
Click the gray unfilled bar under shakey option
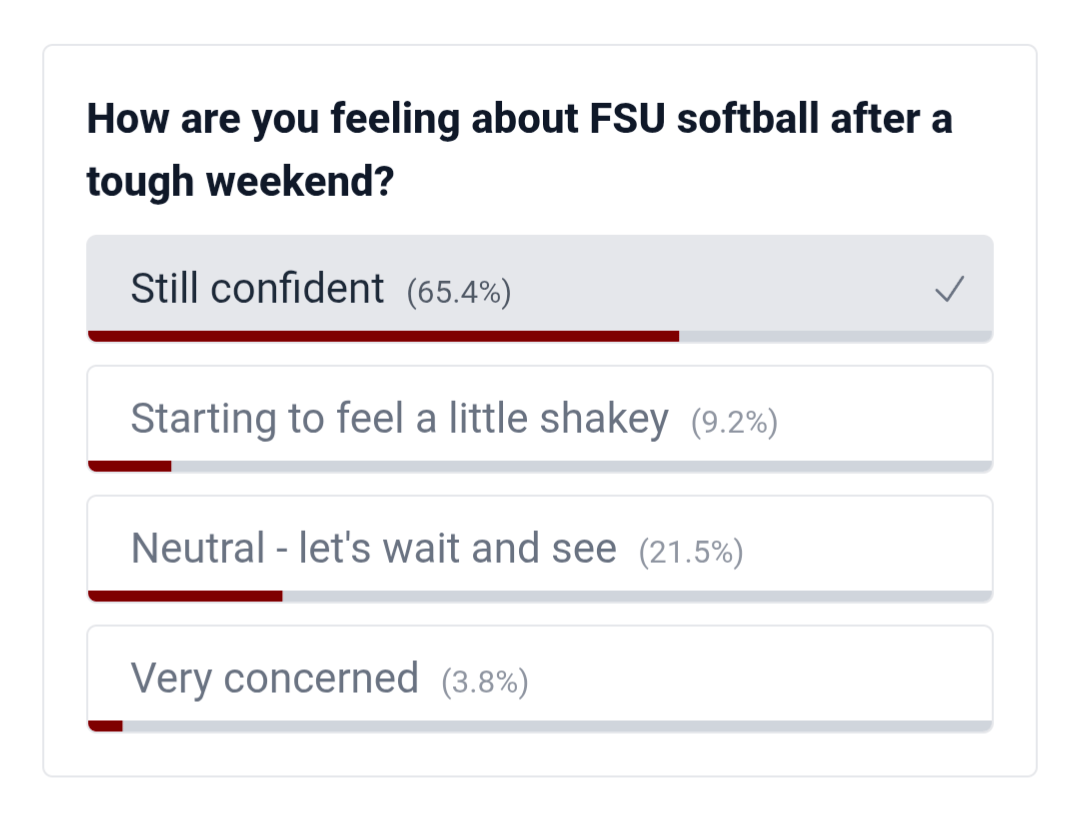581,466
